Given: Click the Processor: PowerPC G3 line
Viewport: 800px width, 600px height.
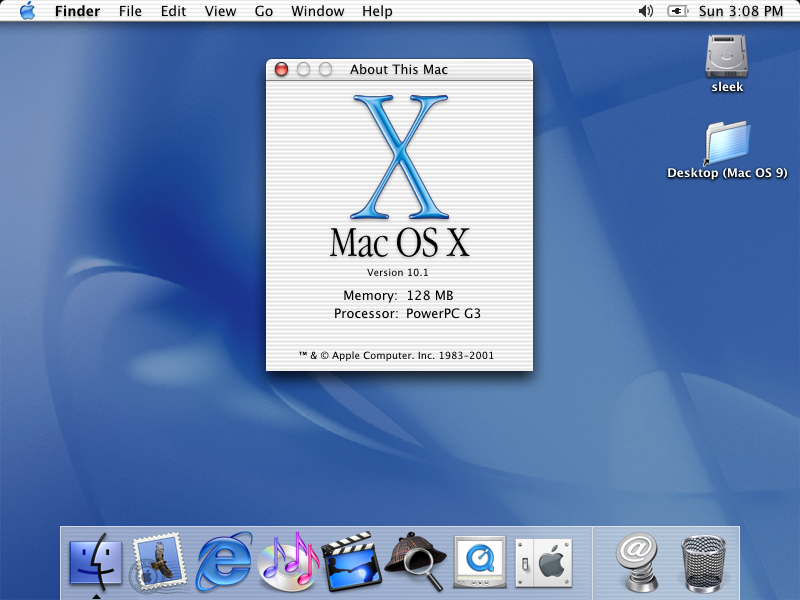Looking at the screenshot, I should 407,313.
